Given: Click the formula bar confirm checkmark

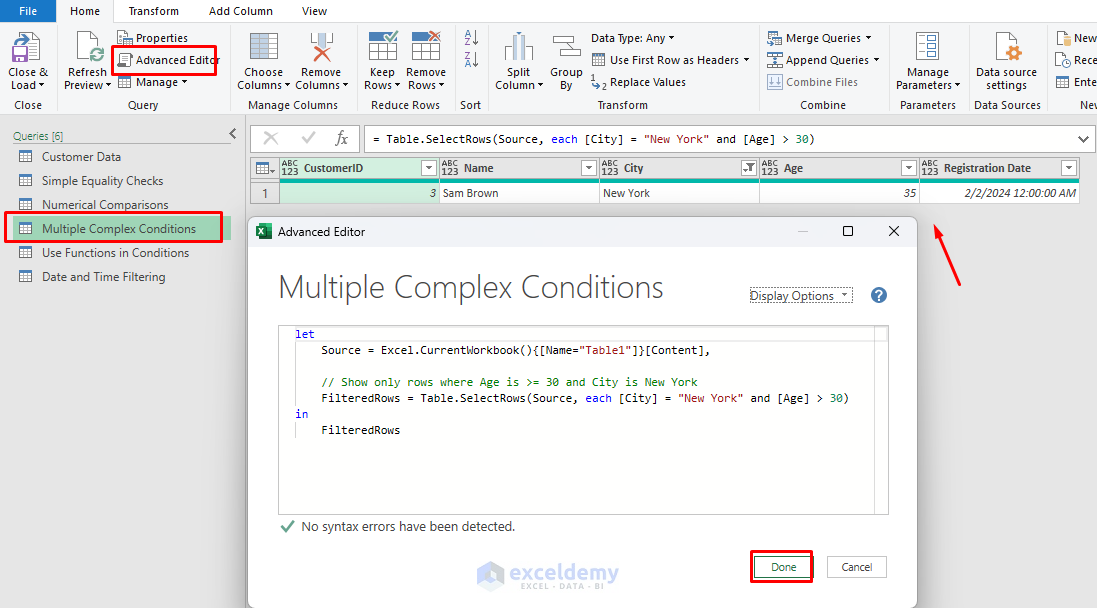Looking at the screenshot, I should (308, 139).
